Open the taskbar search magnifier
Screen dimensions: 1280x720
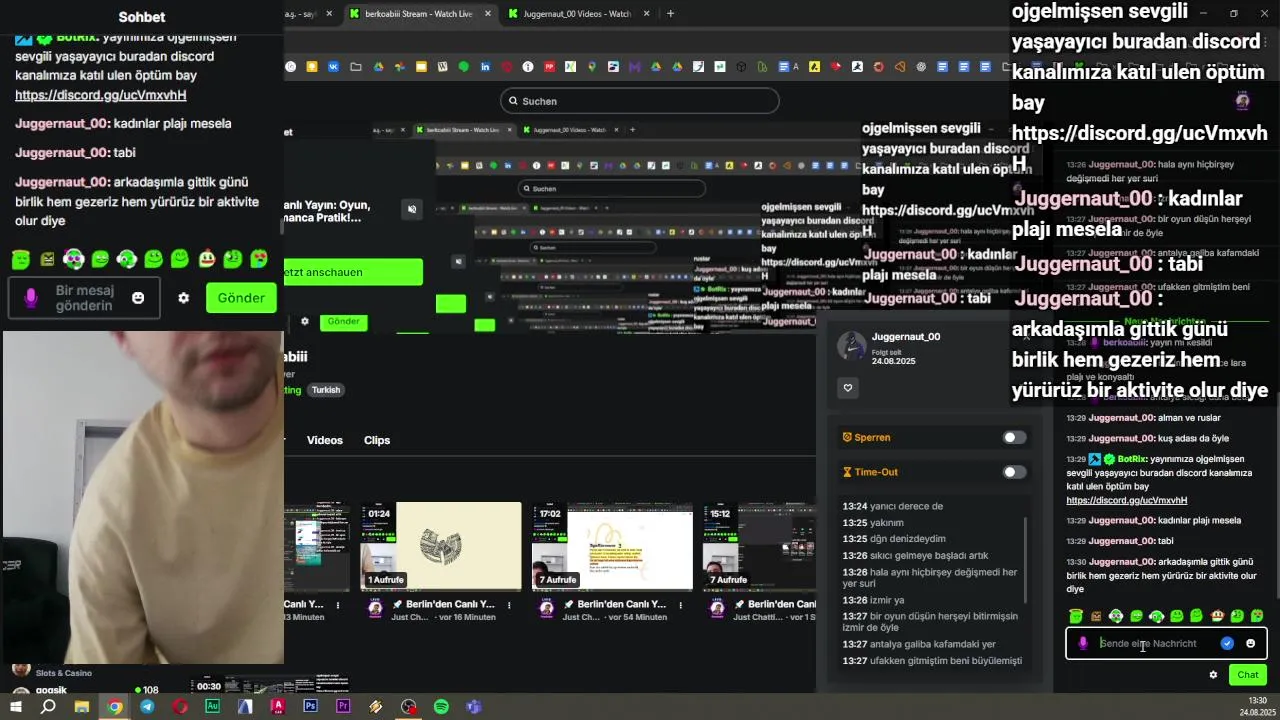point(48,707)
